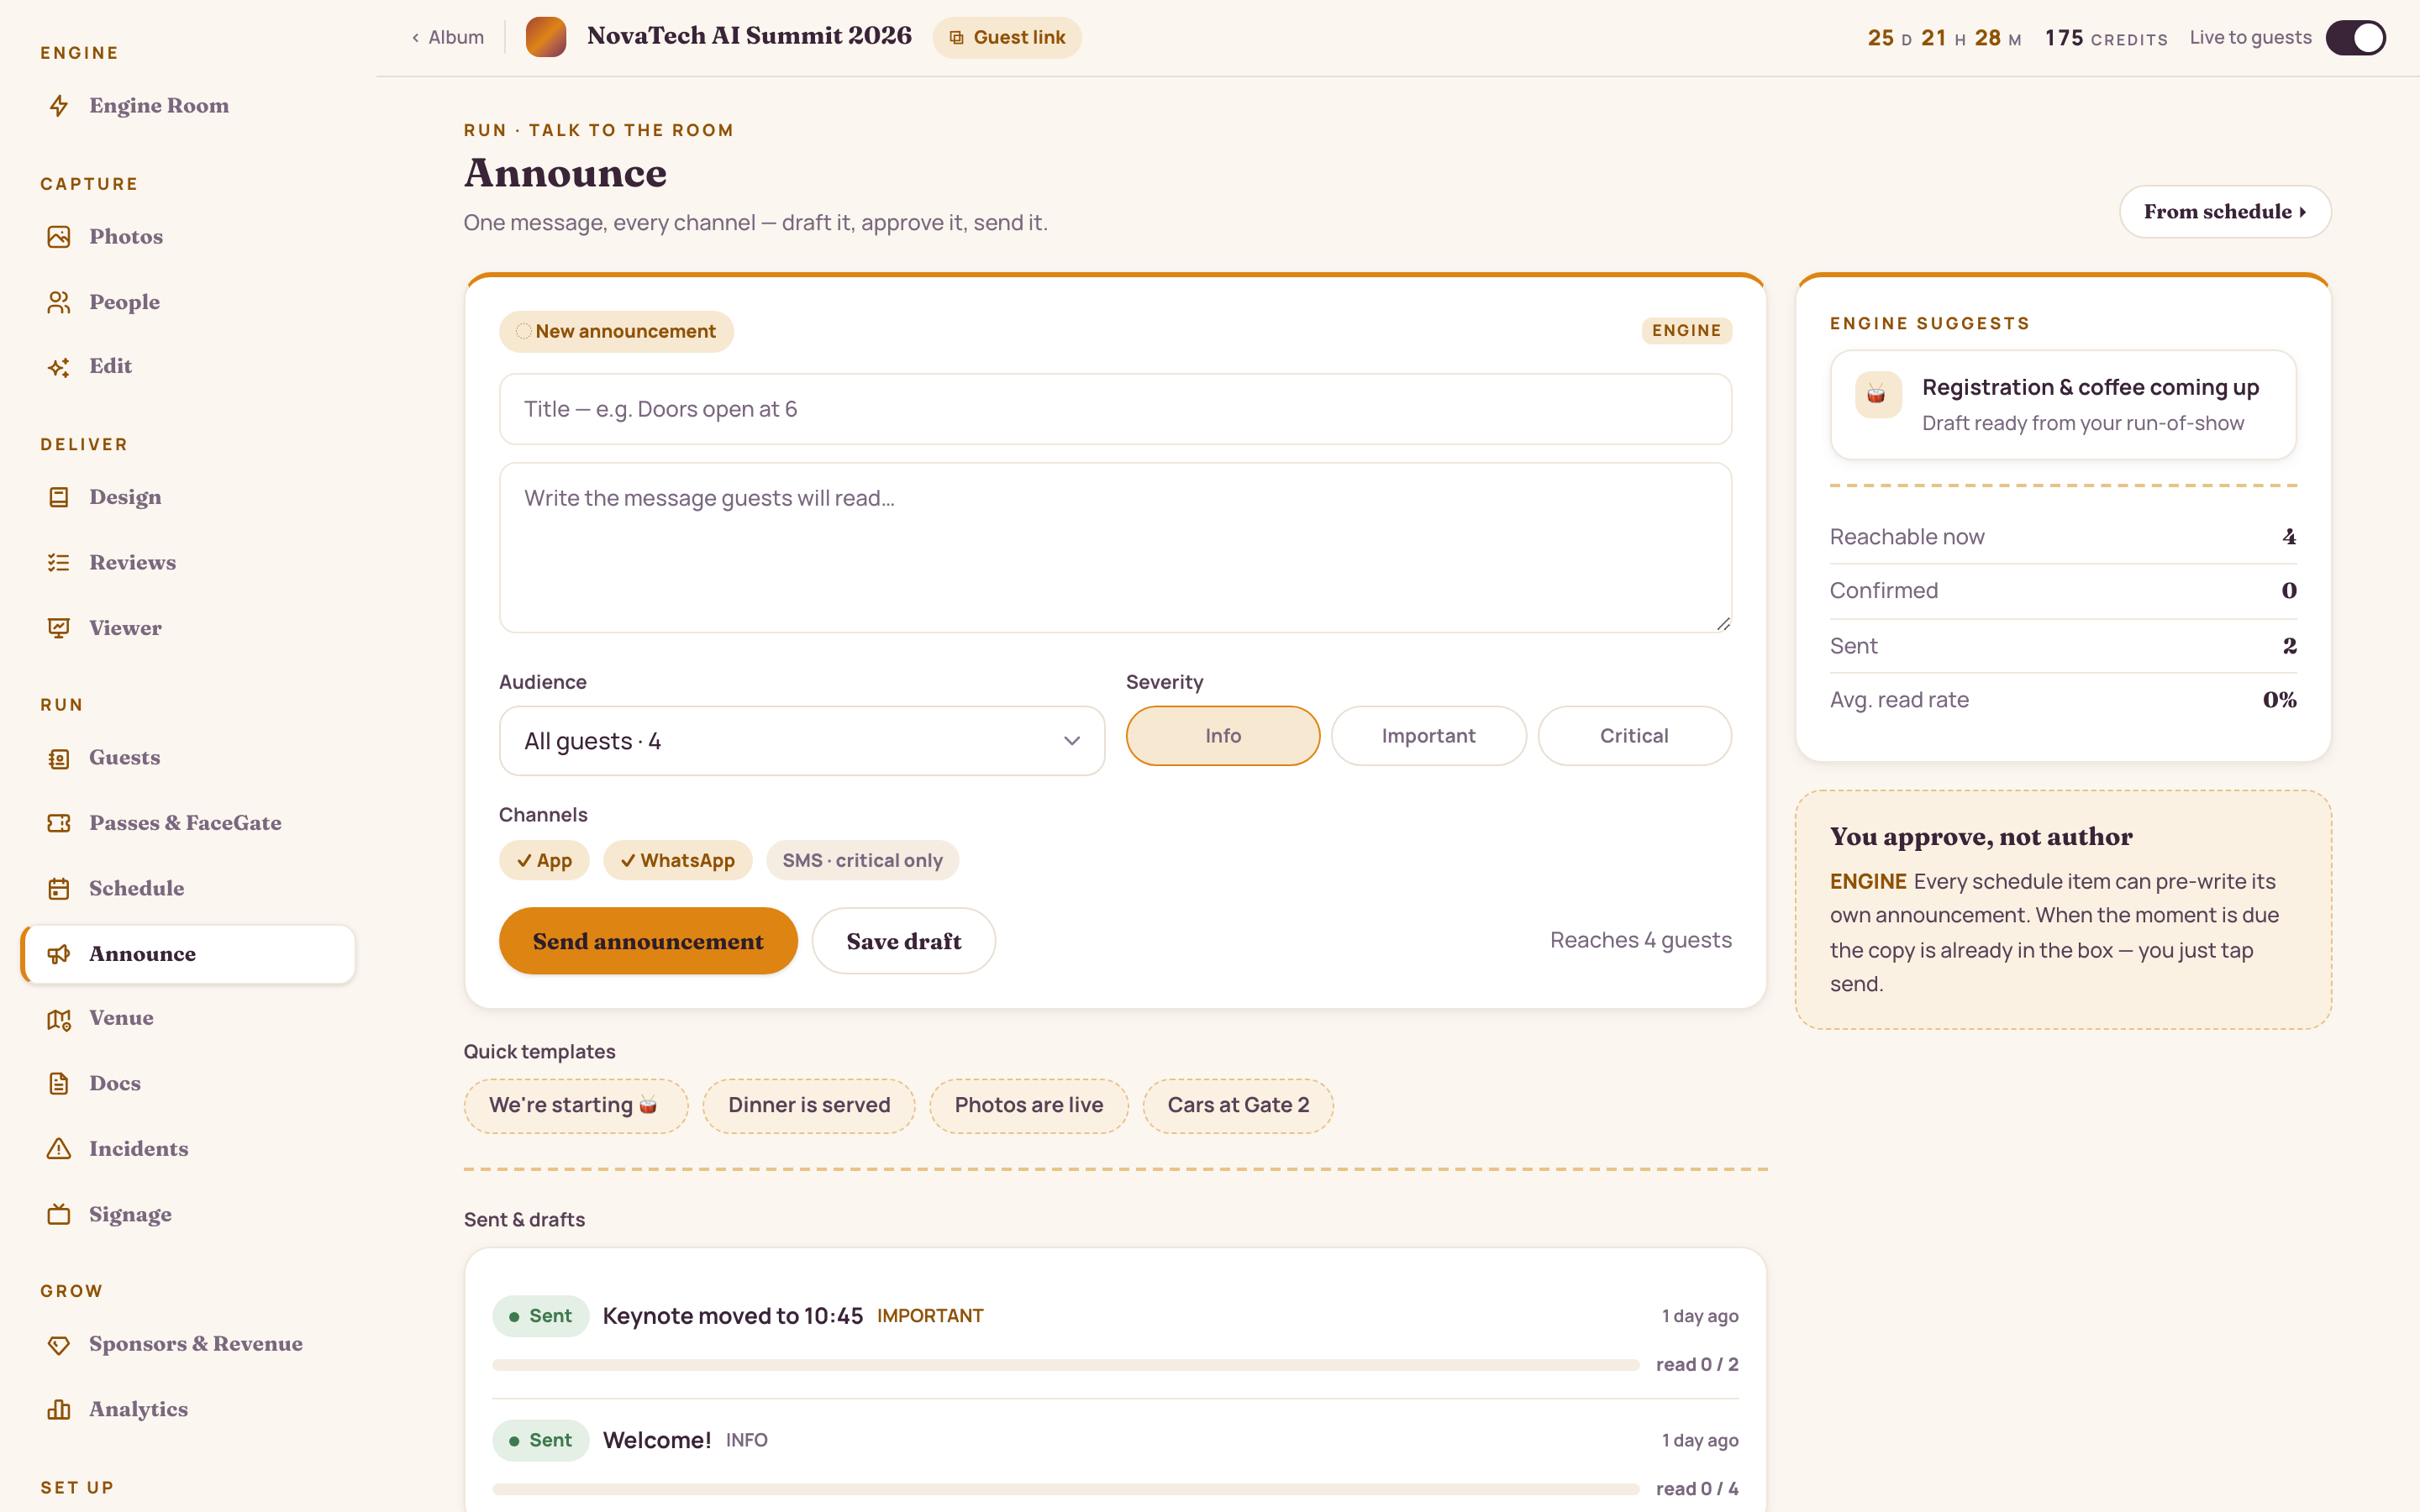Toggle the Live to guests switch
The height and width of the screenshot is (1512, 2420).
(2355, 38)
